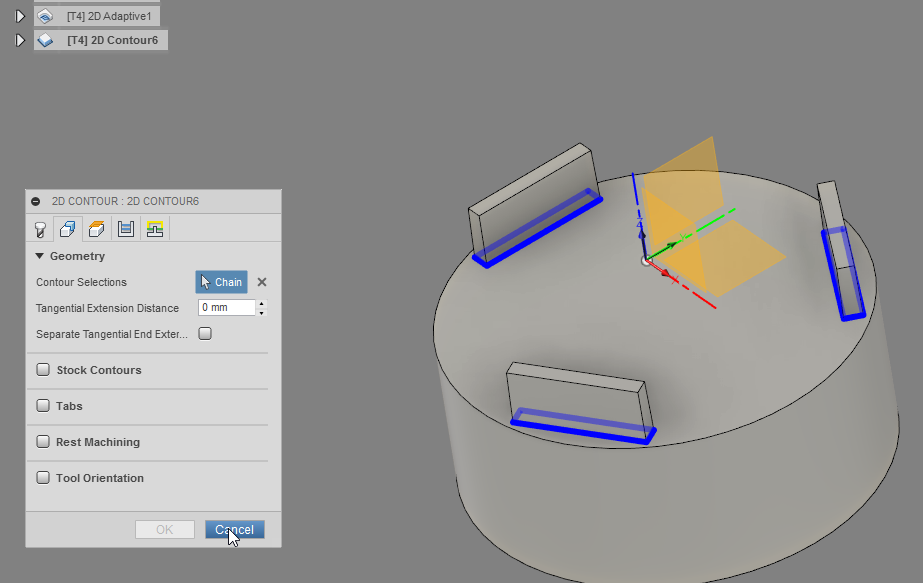Select the 2D Contour6 operation icon

click(x=45, y=41)
